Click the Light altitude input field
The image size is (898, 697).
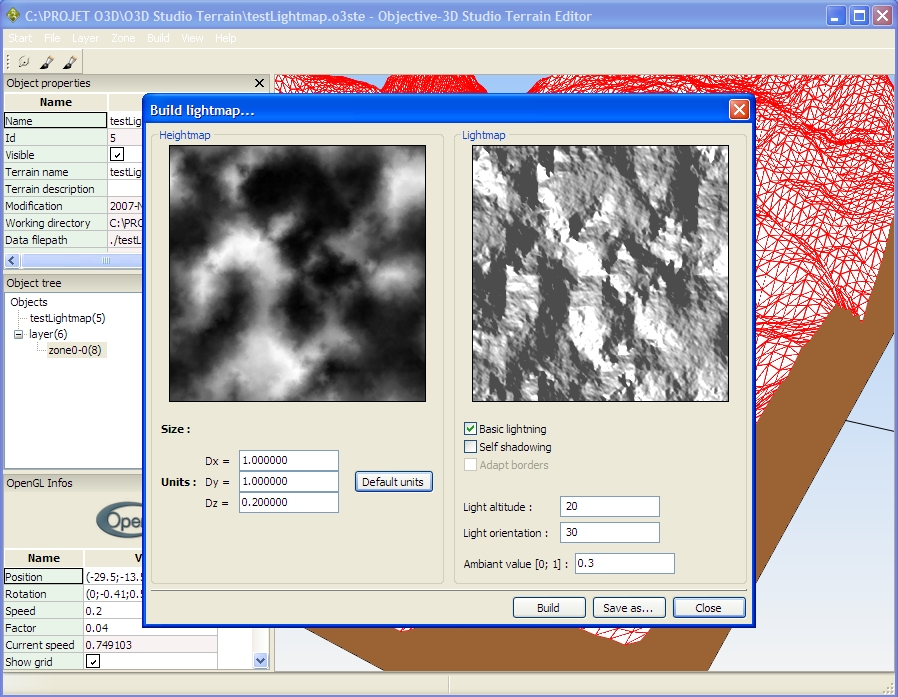(610, 506)
